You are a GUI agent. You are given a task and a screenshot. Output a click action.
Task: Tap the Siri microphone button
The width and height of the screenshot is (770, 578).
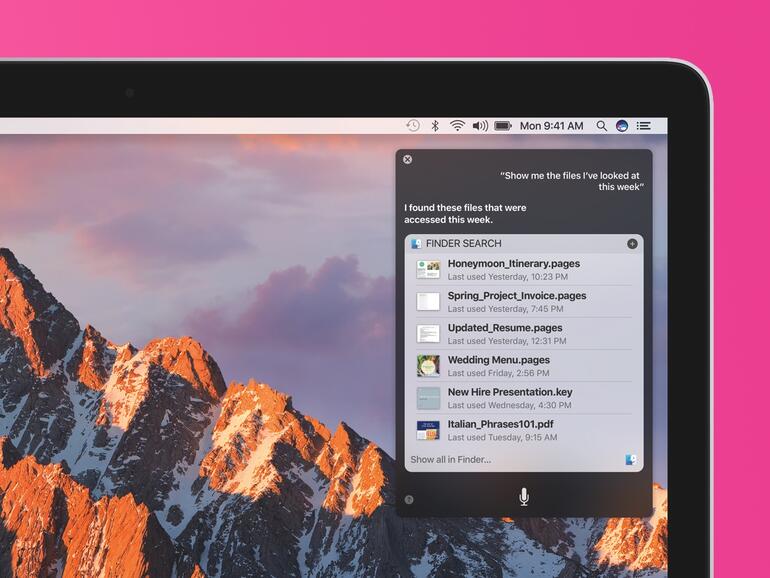pyautogui.click(x=524, y=497)
